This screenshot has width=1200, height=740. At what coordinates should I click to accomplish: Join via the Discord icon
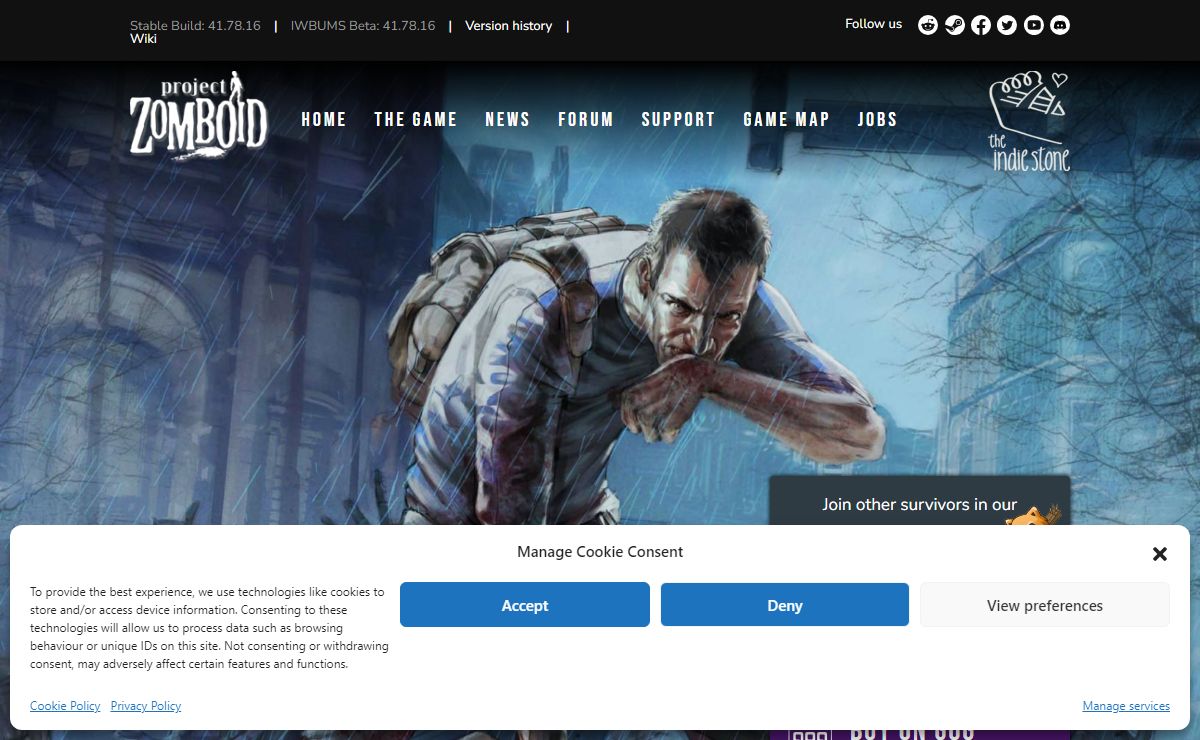pyautogui.click(x=1060, y=25)
